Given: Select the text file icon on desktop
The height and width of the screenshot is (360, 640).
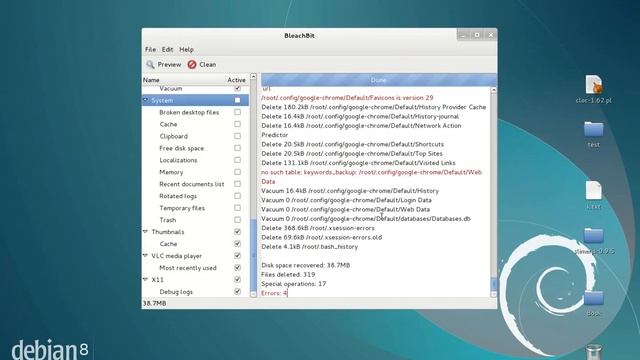Looking at the screenshot, I should (593, 191).
